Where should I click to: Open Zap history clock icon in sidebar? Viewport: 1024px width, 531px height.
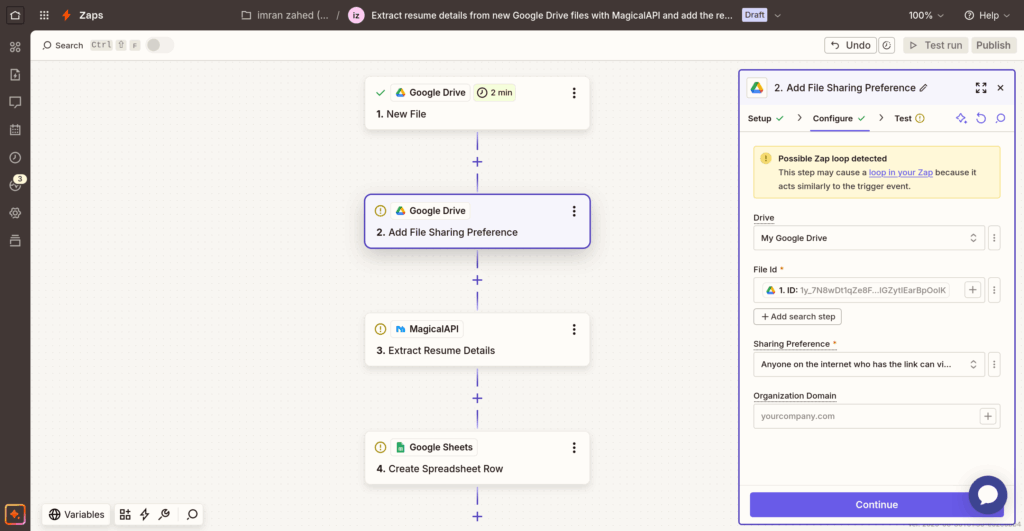[15, 157]
